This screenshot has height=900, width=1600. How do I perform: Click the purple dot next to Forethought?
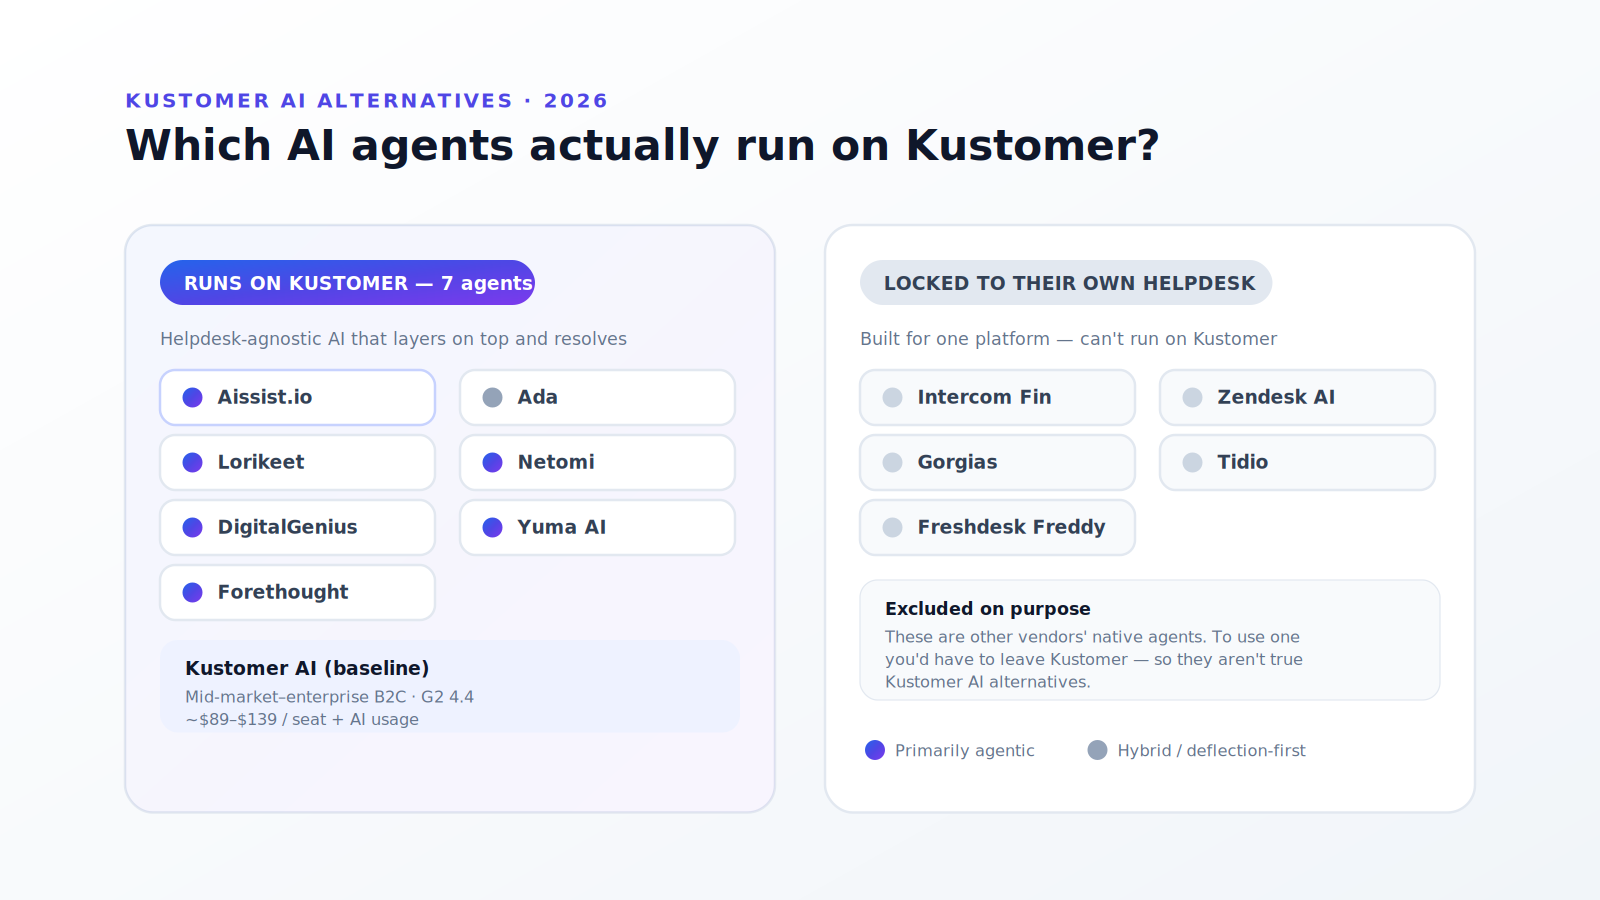pyautogui.click(x=193, y=593)
